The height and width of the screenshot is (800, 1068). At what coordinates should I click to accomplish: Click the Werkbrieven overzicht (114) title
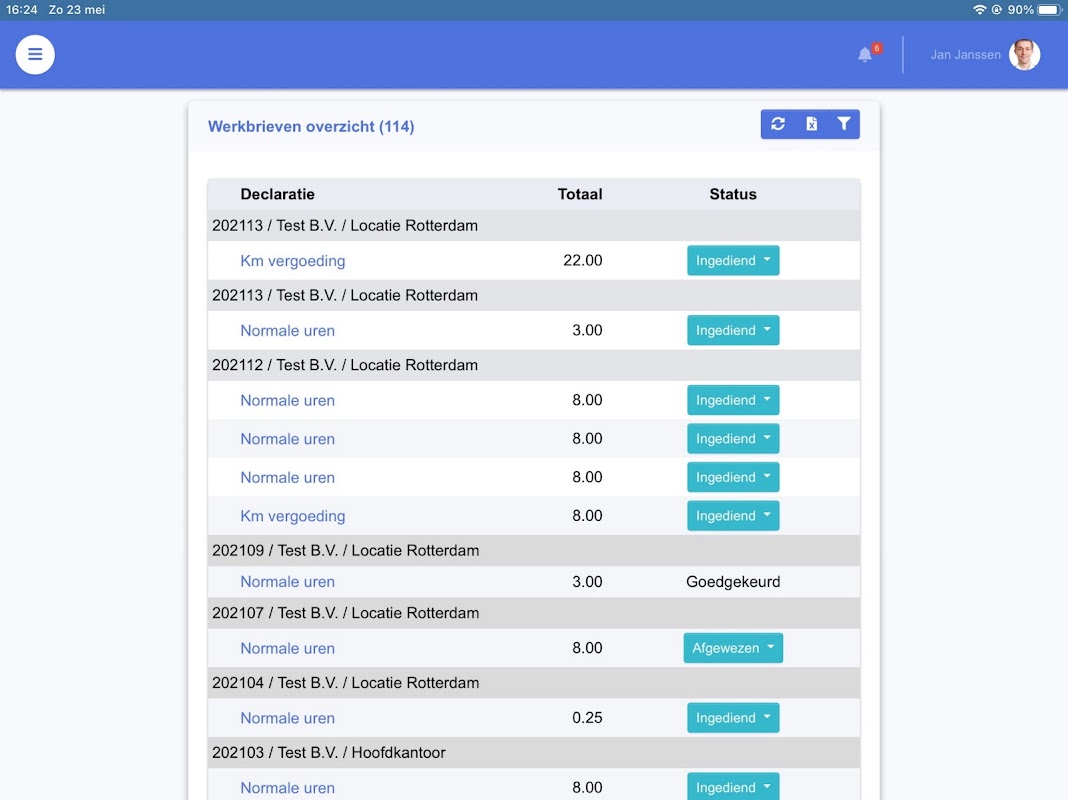coord(311,127)
